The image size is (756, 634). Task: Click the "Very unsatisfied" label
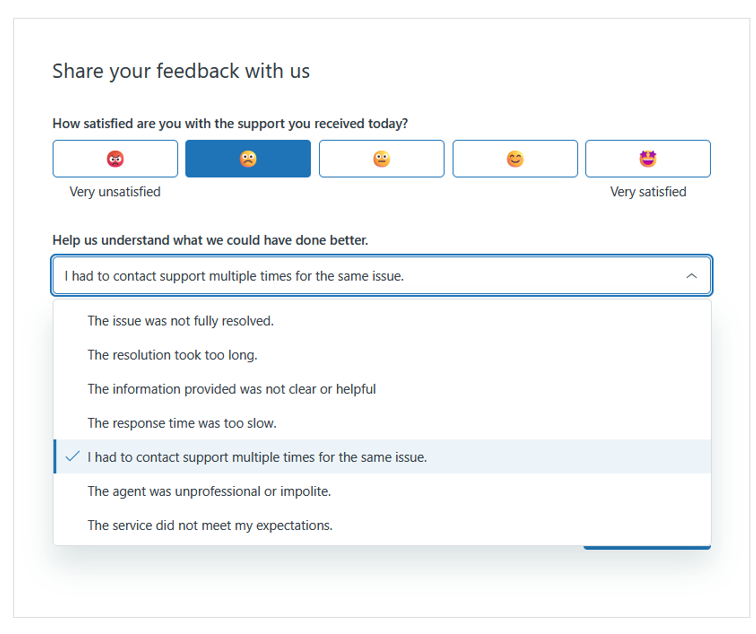(x=115, y=192)
